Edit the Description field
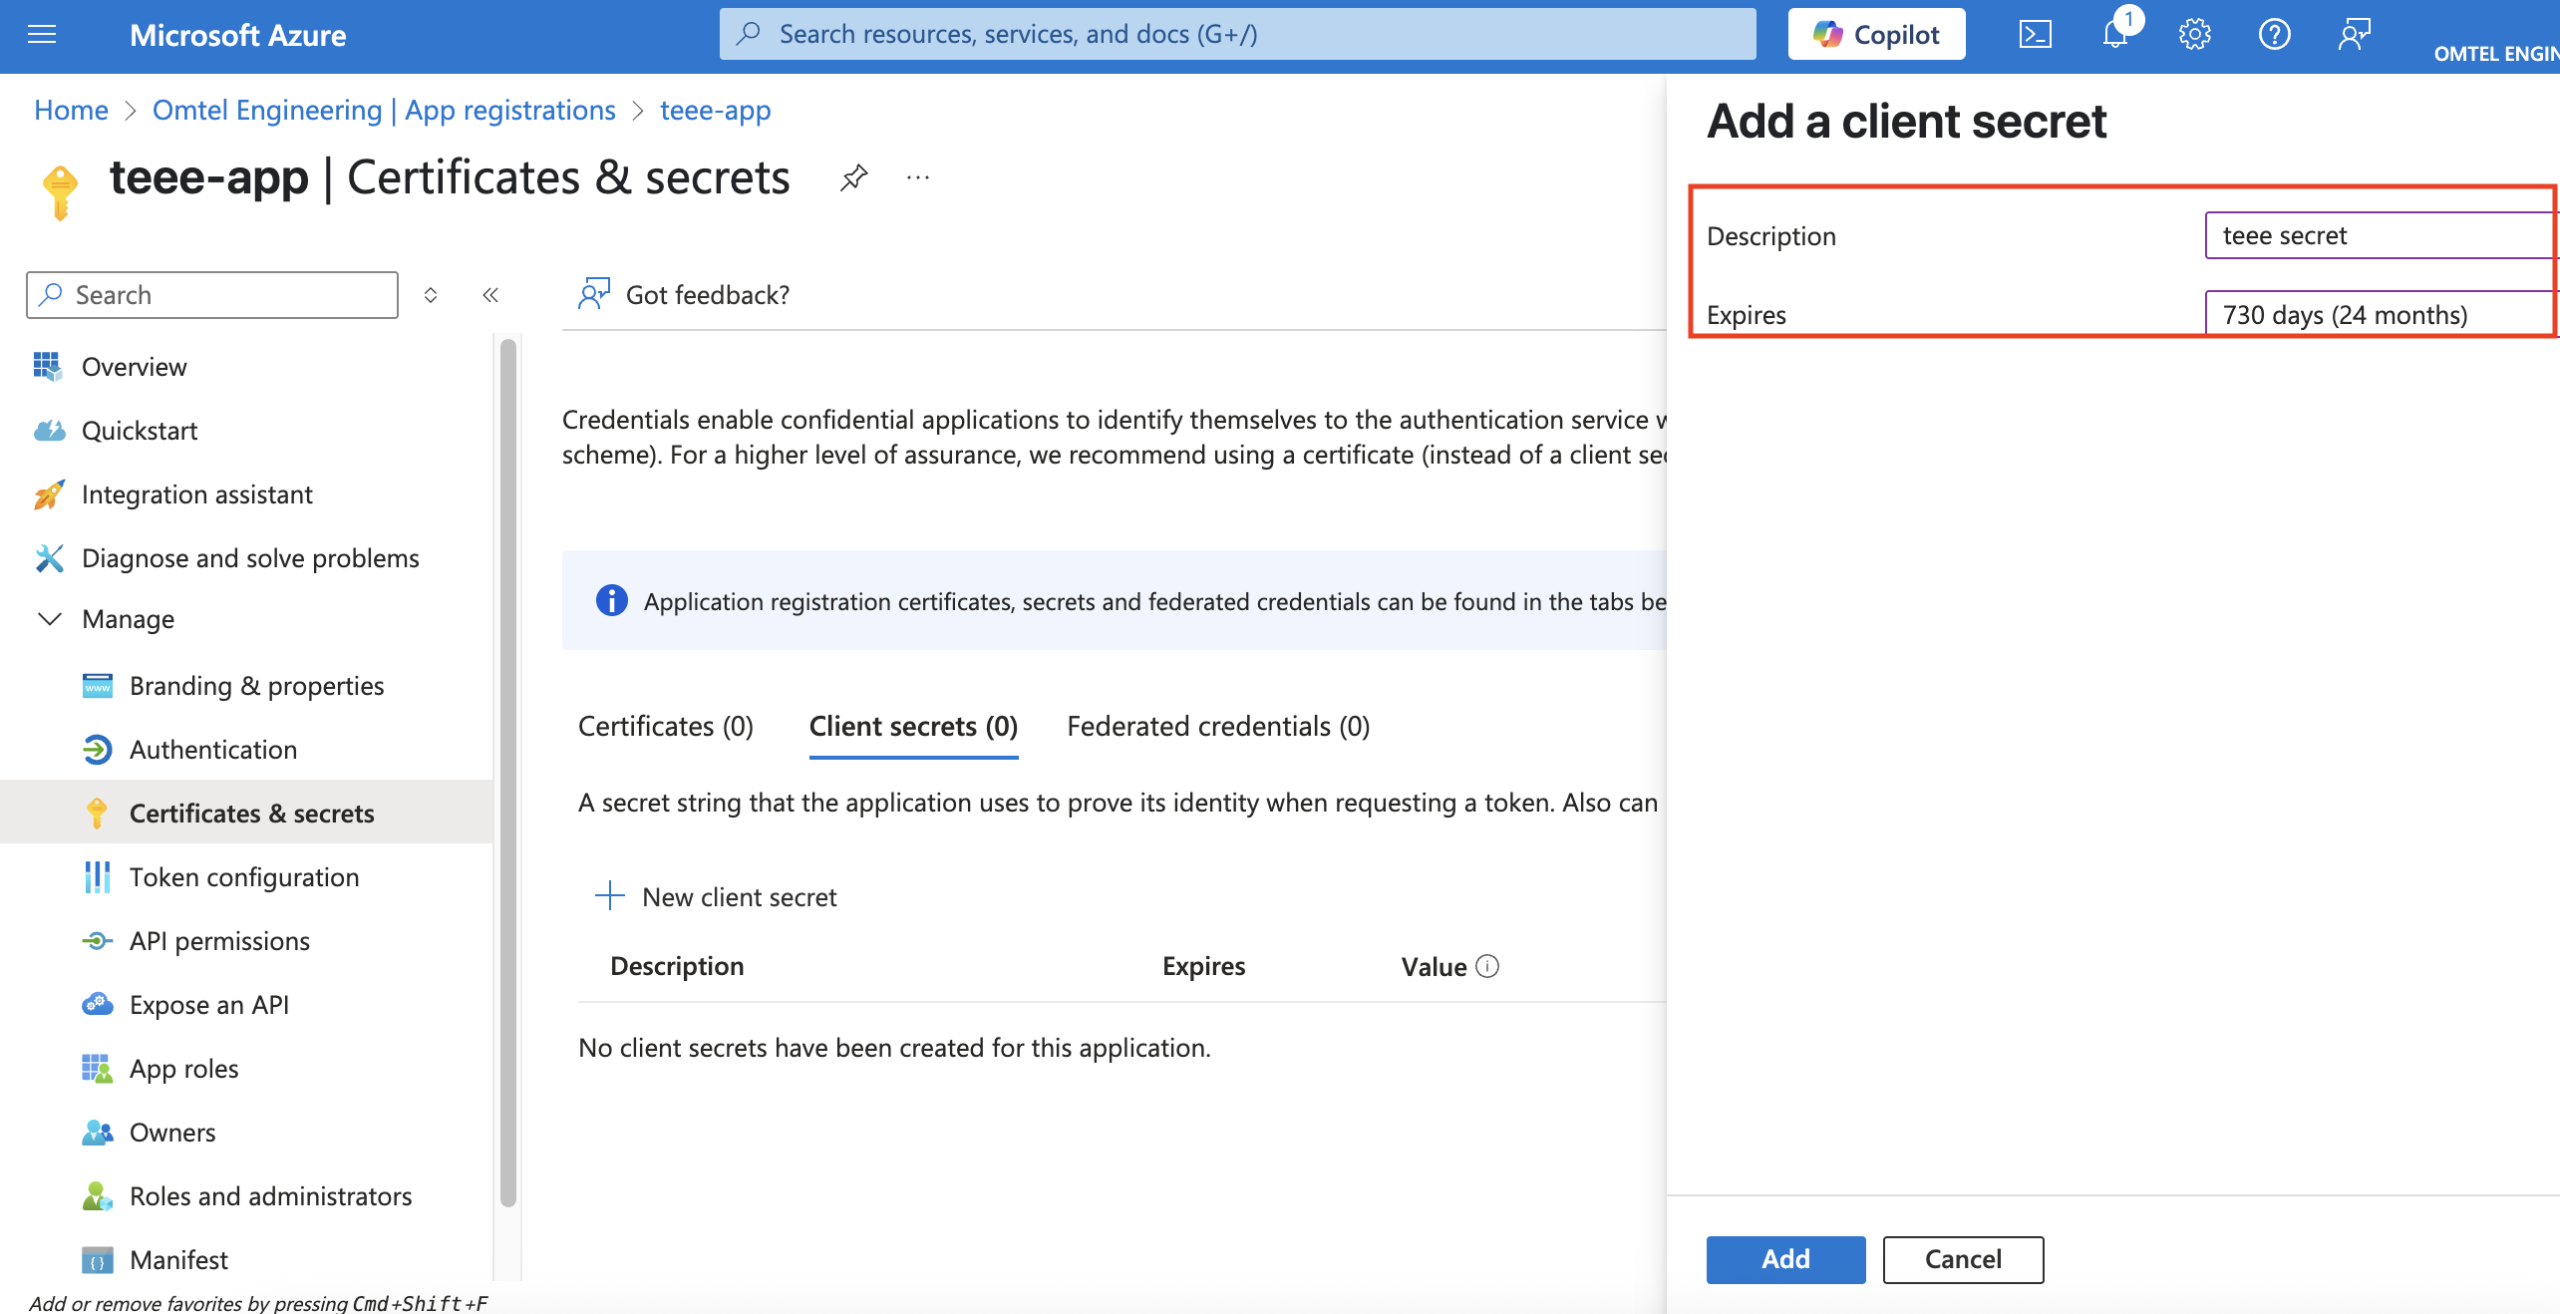 2382,235
